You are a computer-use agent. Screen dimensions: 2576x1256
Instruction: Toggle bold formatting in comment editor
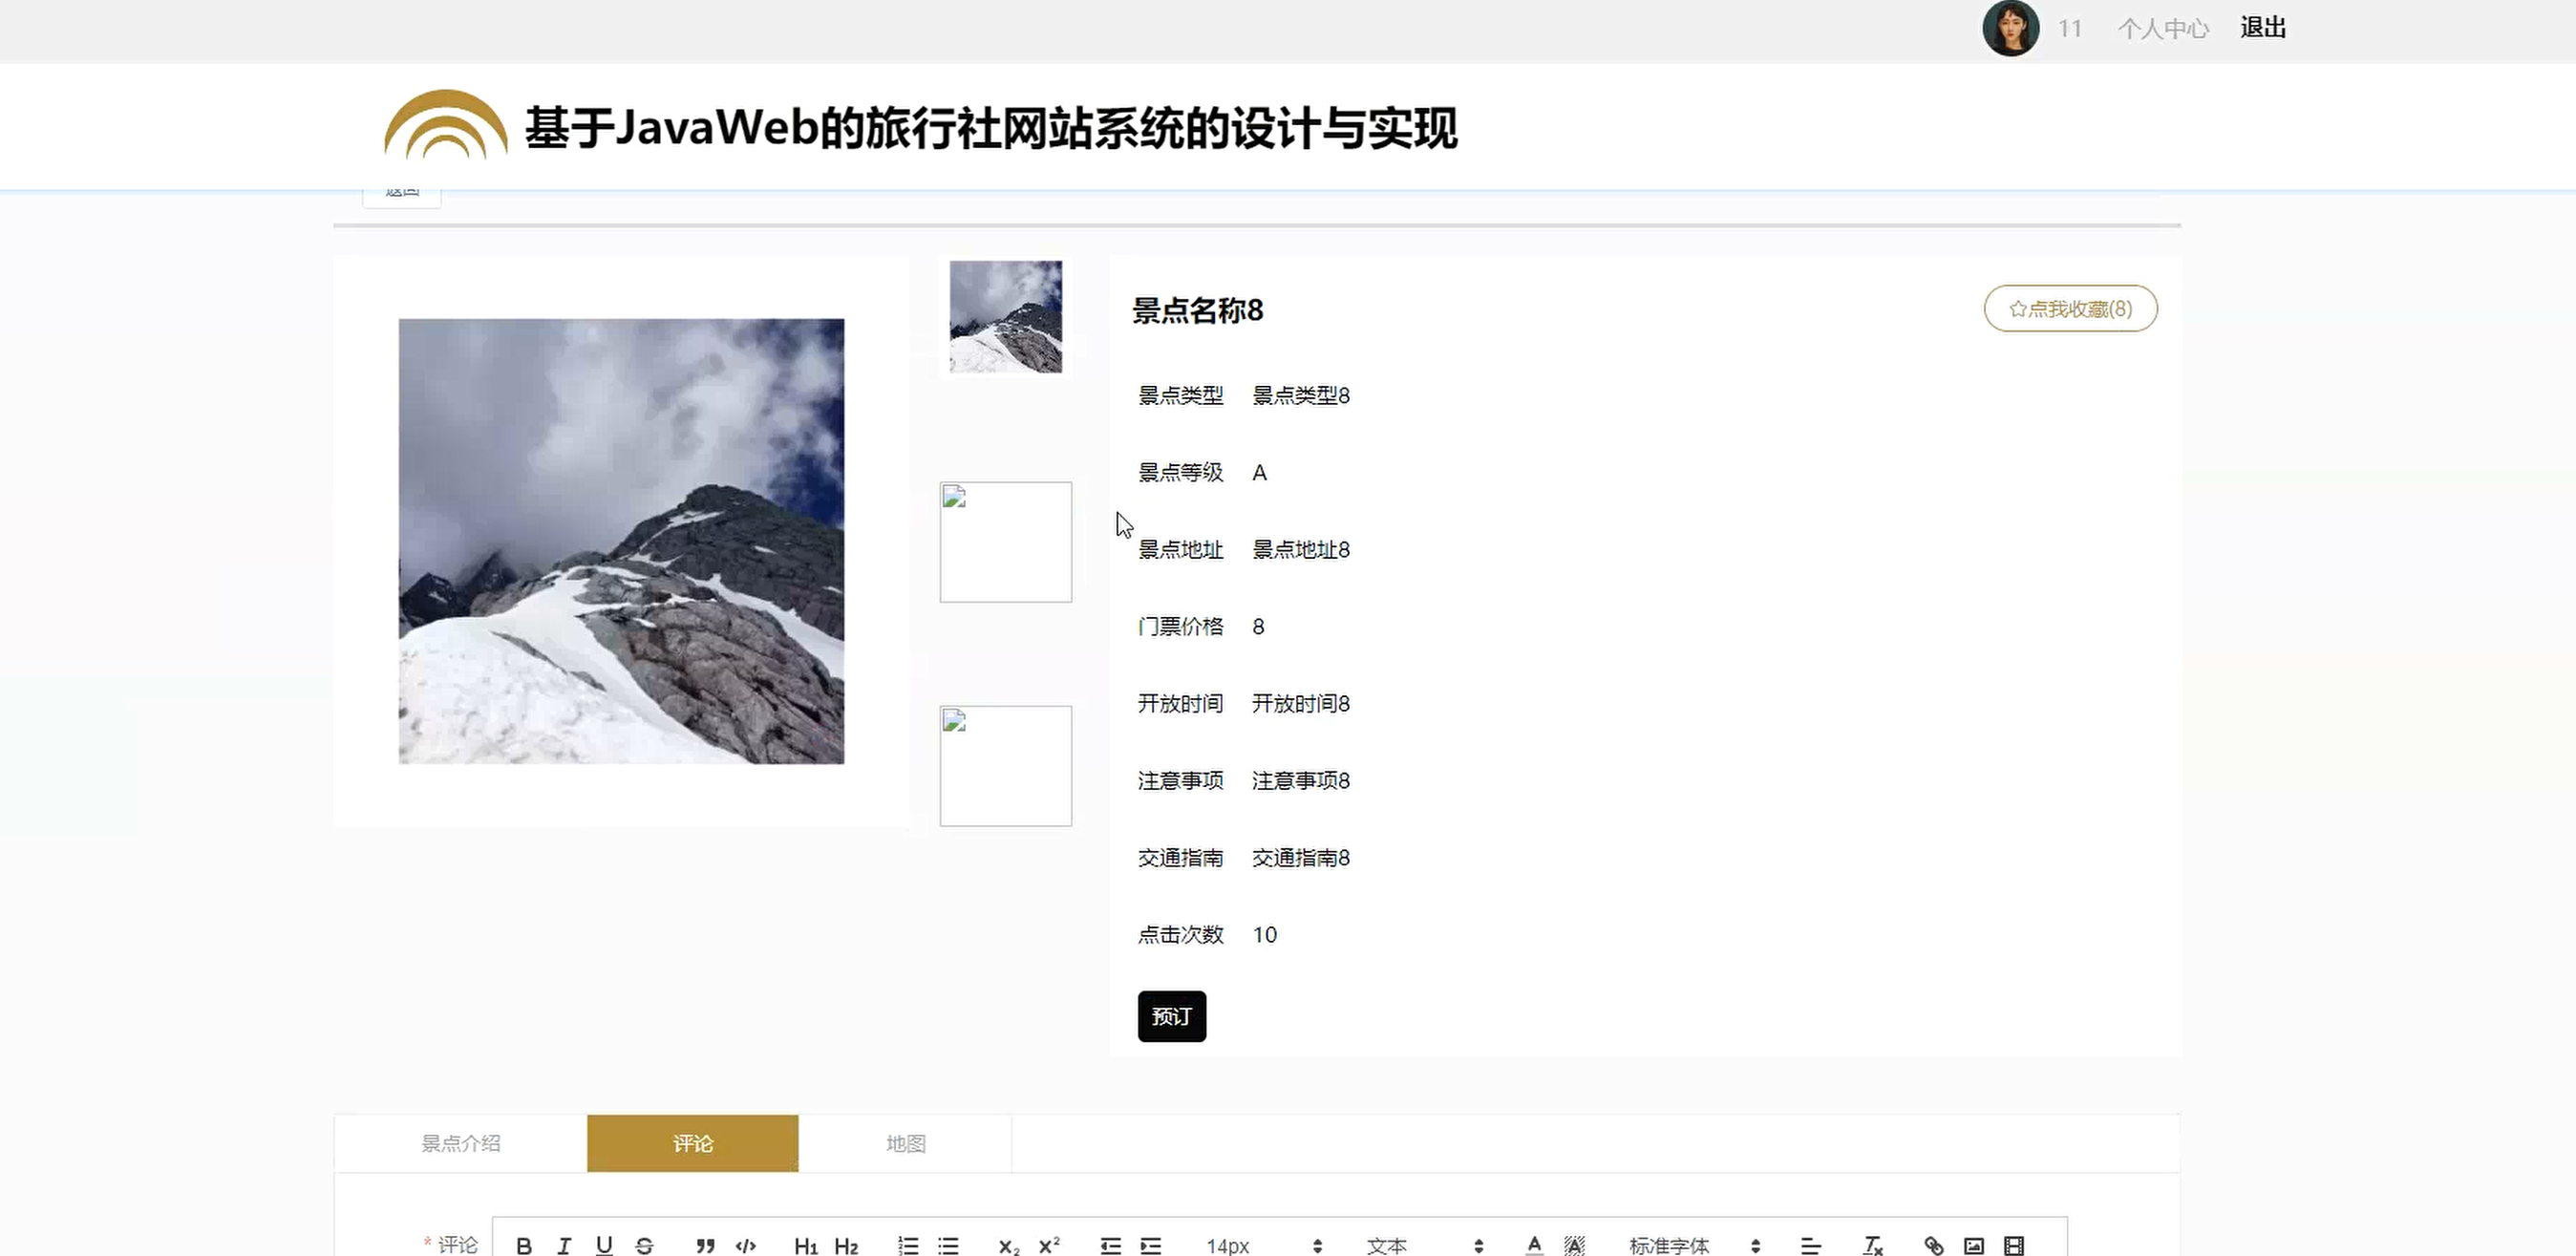coord(524,1245)
